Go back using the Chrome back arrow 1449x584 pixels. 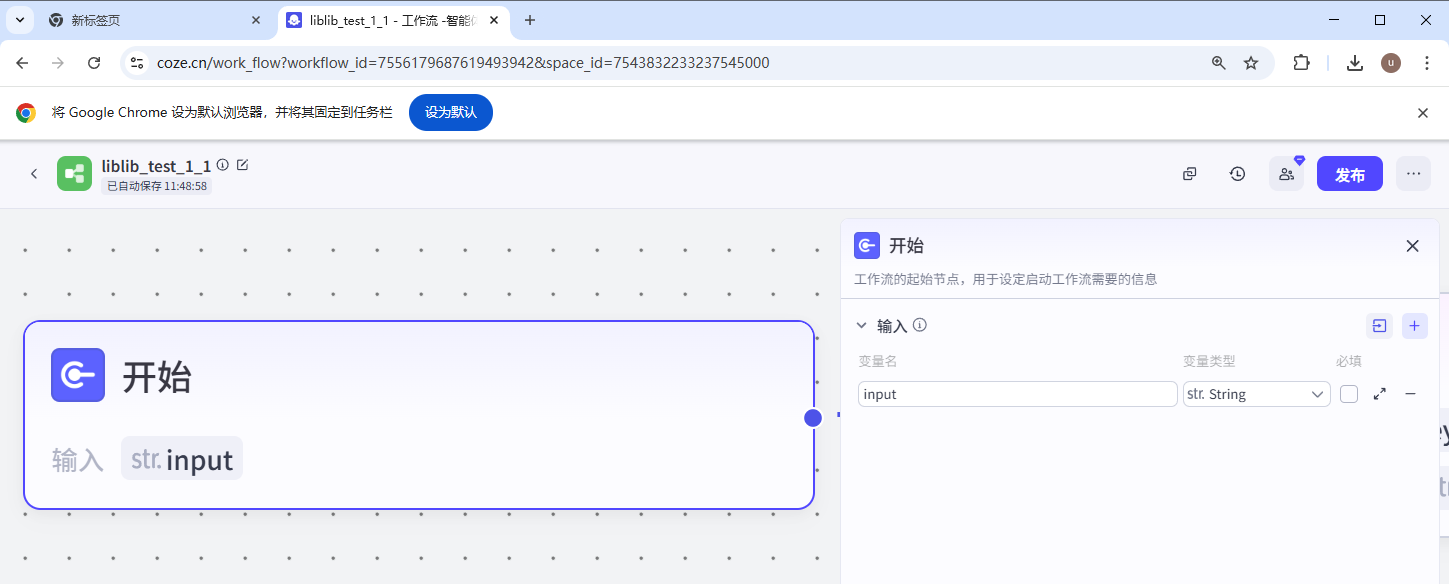point(22,62)
